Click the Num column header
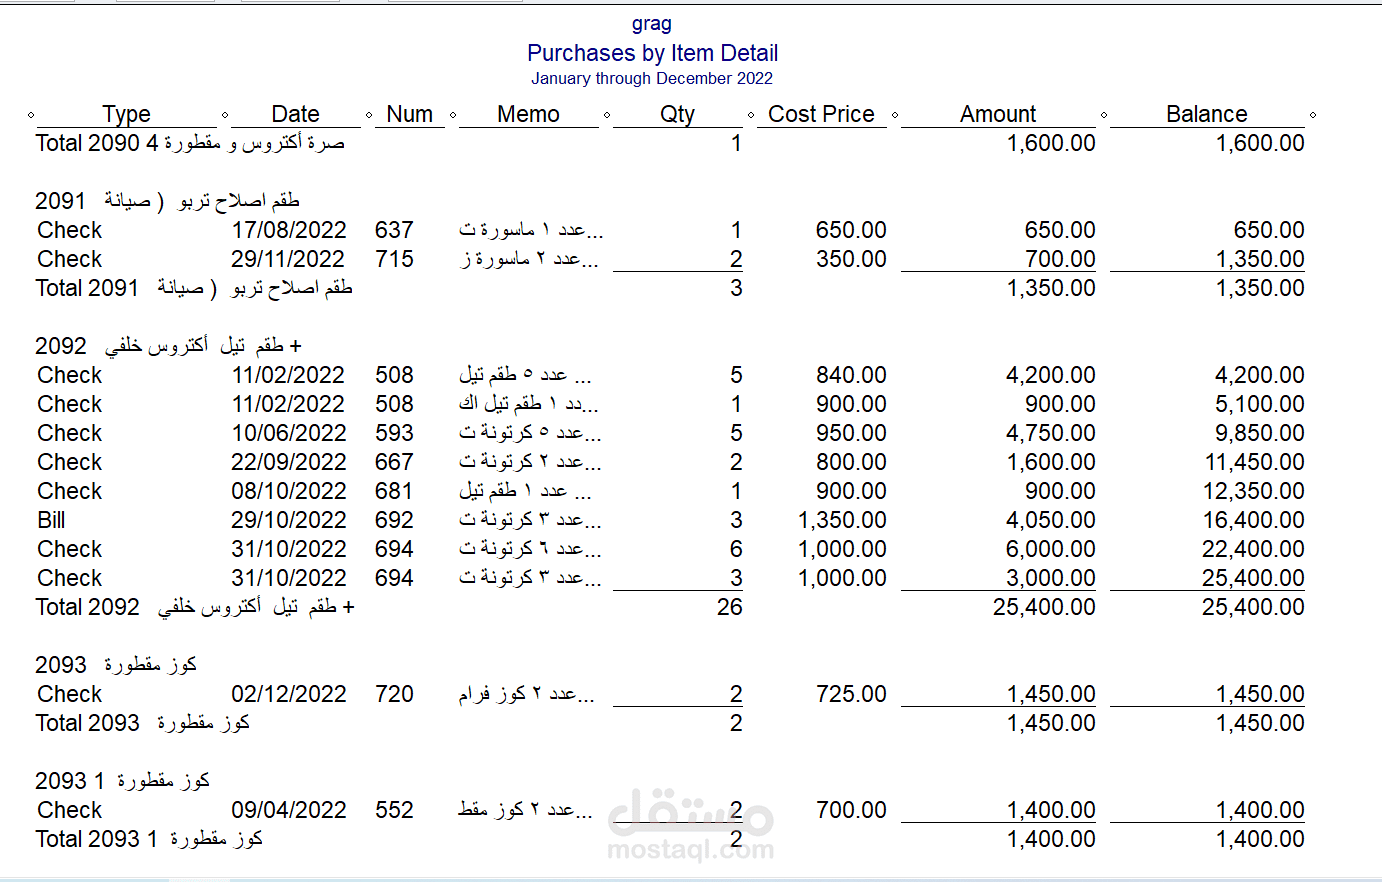The width and height of the screenshot is (1382, 882). click(410, 114)
